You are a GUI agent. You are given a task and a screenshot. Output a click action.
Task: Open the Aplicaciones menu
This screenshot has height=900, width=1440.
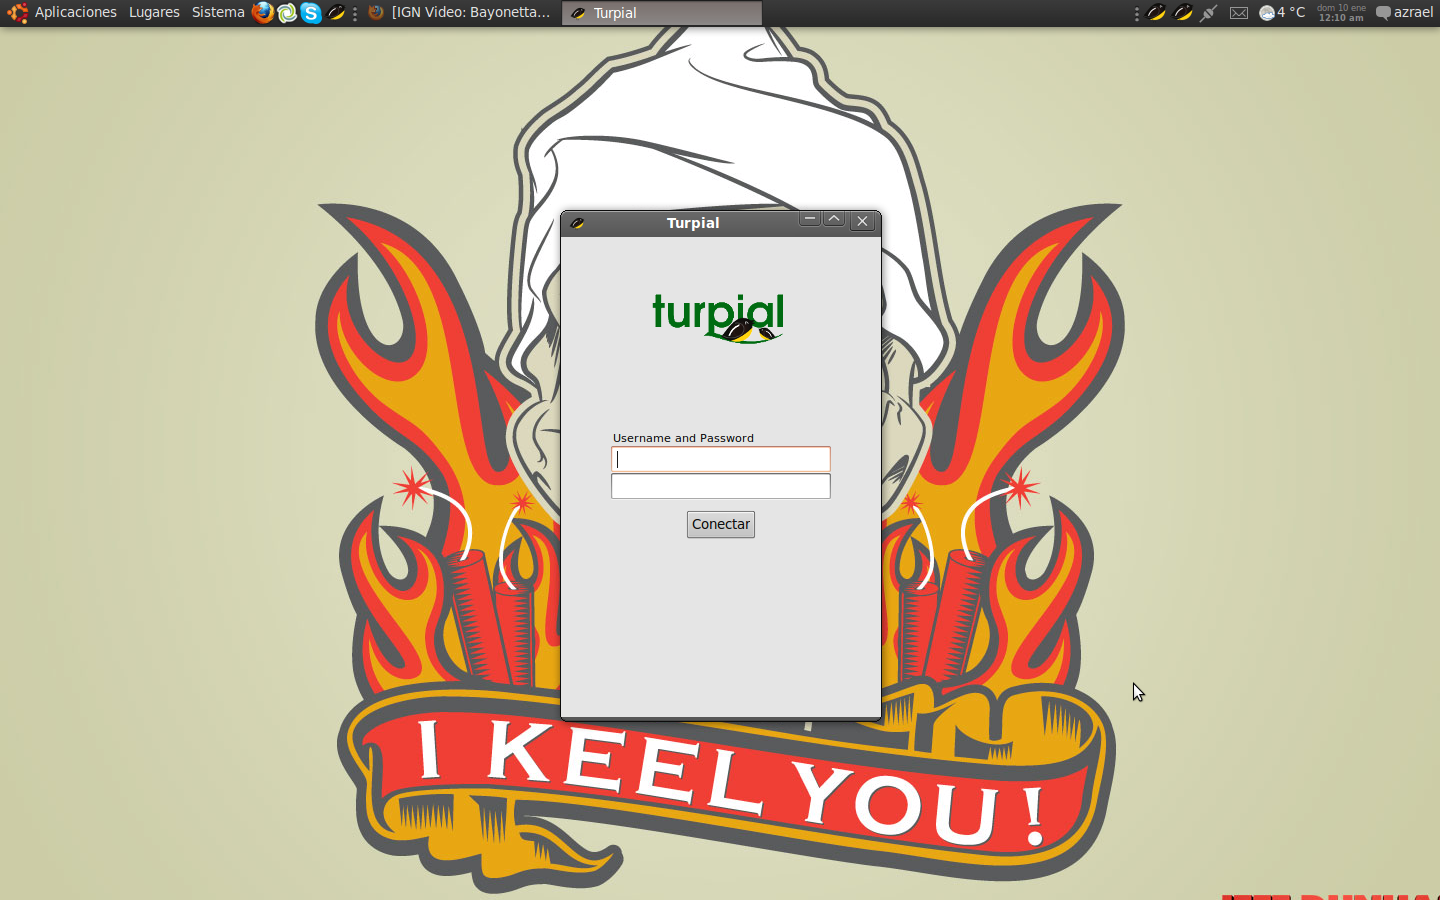[75, 13]
